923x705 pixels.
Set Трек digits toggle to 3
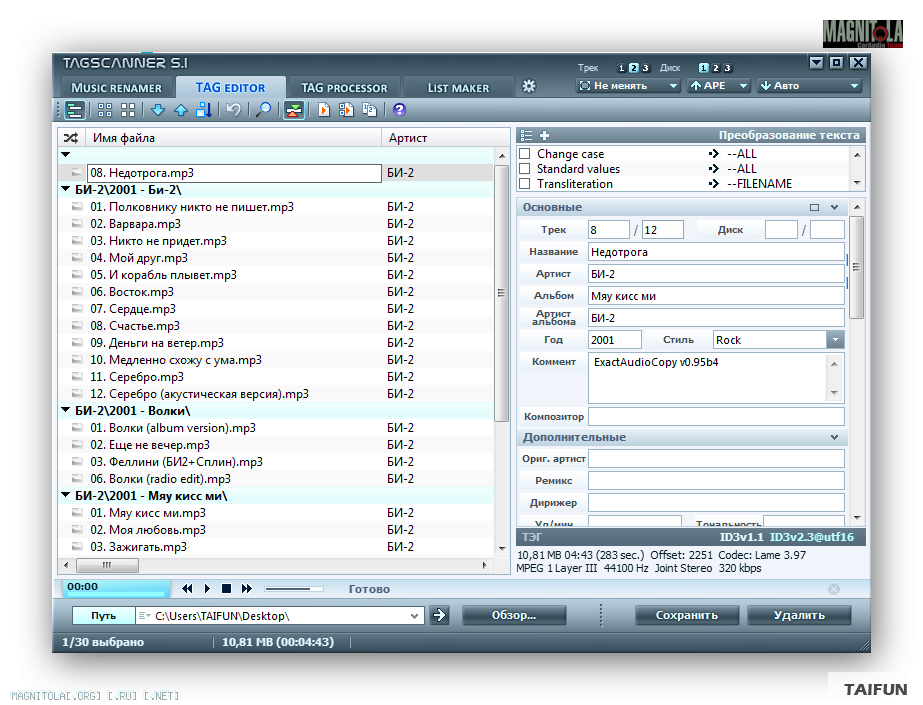point(645,68)
